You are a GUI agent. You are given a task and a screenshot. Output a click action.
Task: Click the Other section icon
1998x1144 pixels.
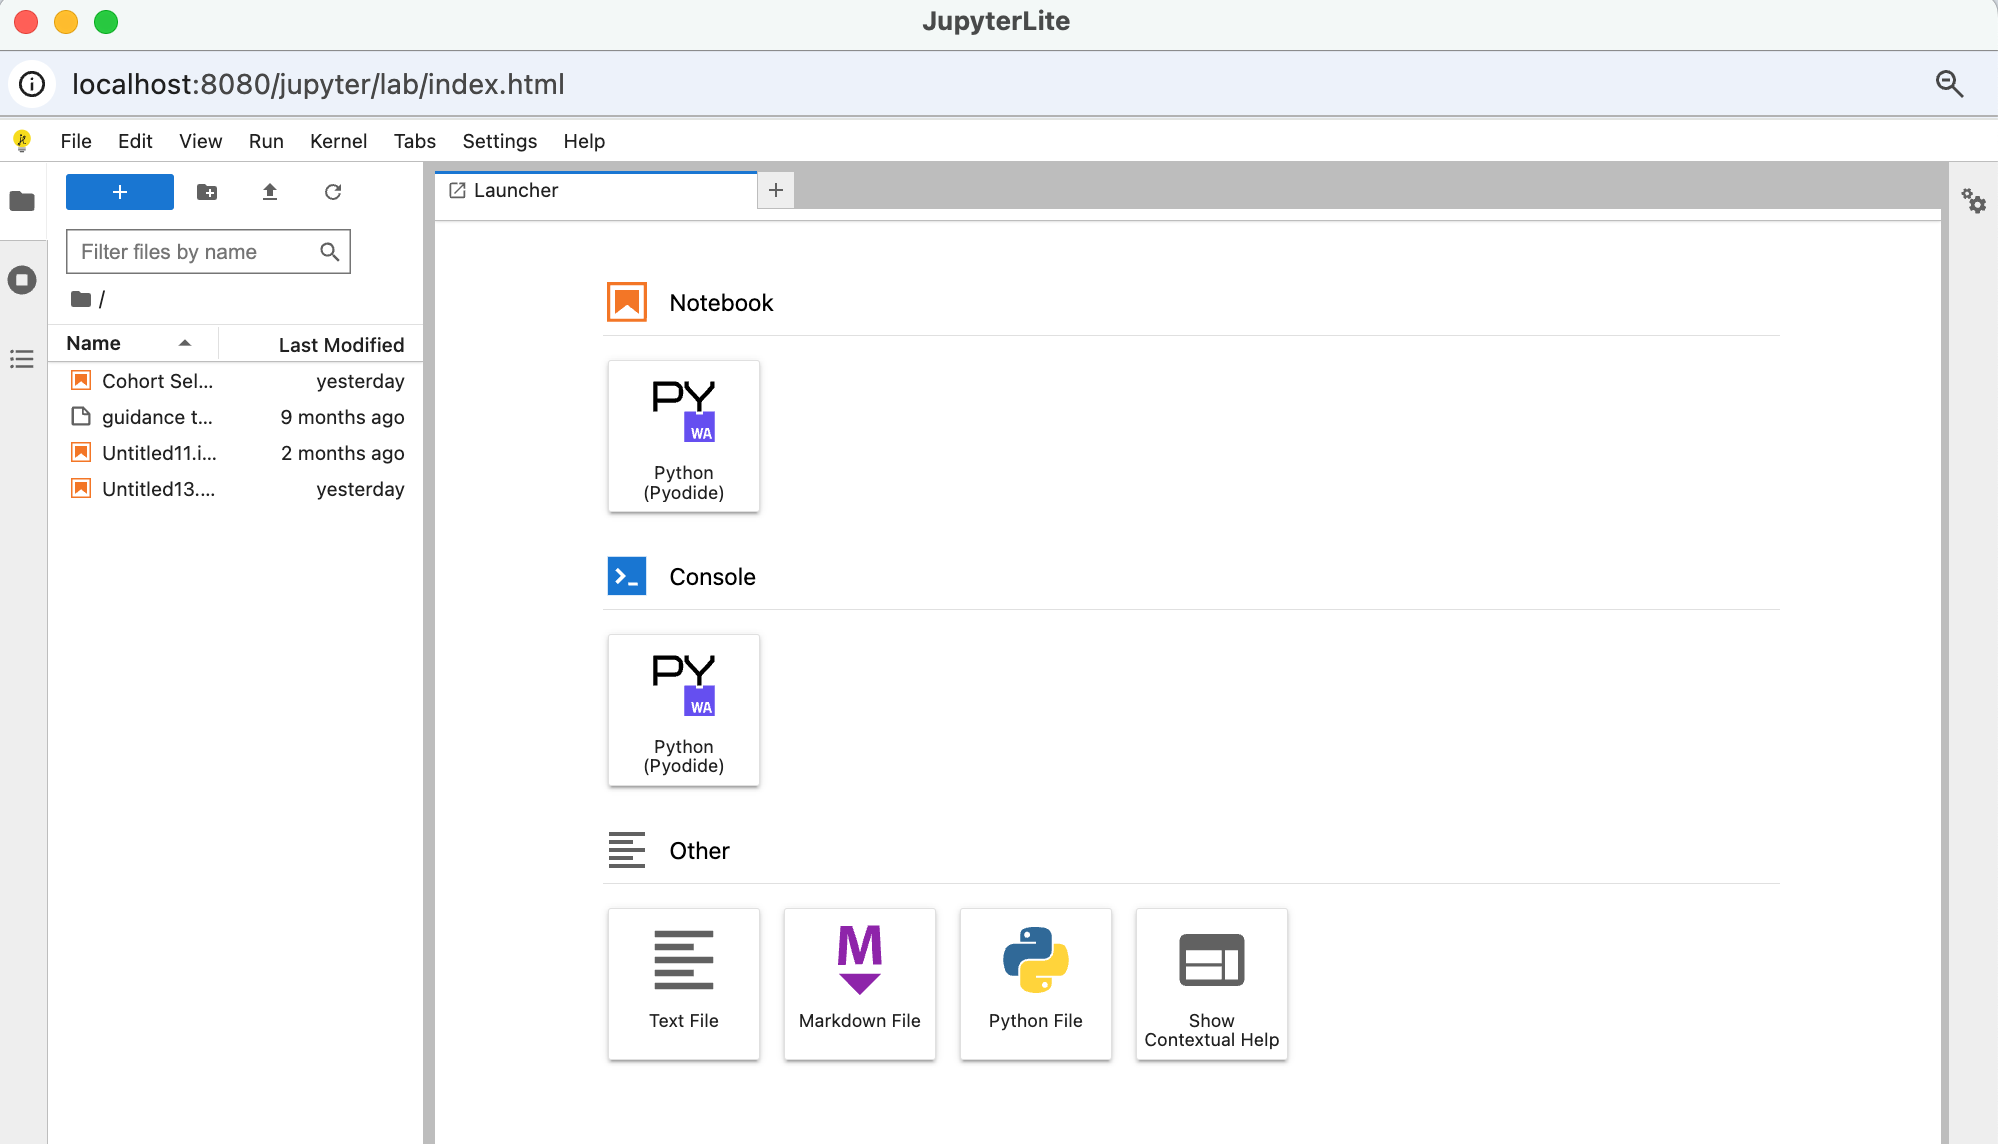coord(627,850)
